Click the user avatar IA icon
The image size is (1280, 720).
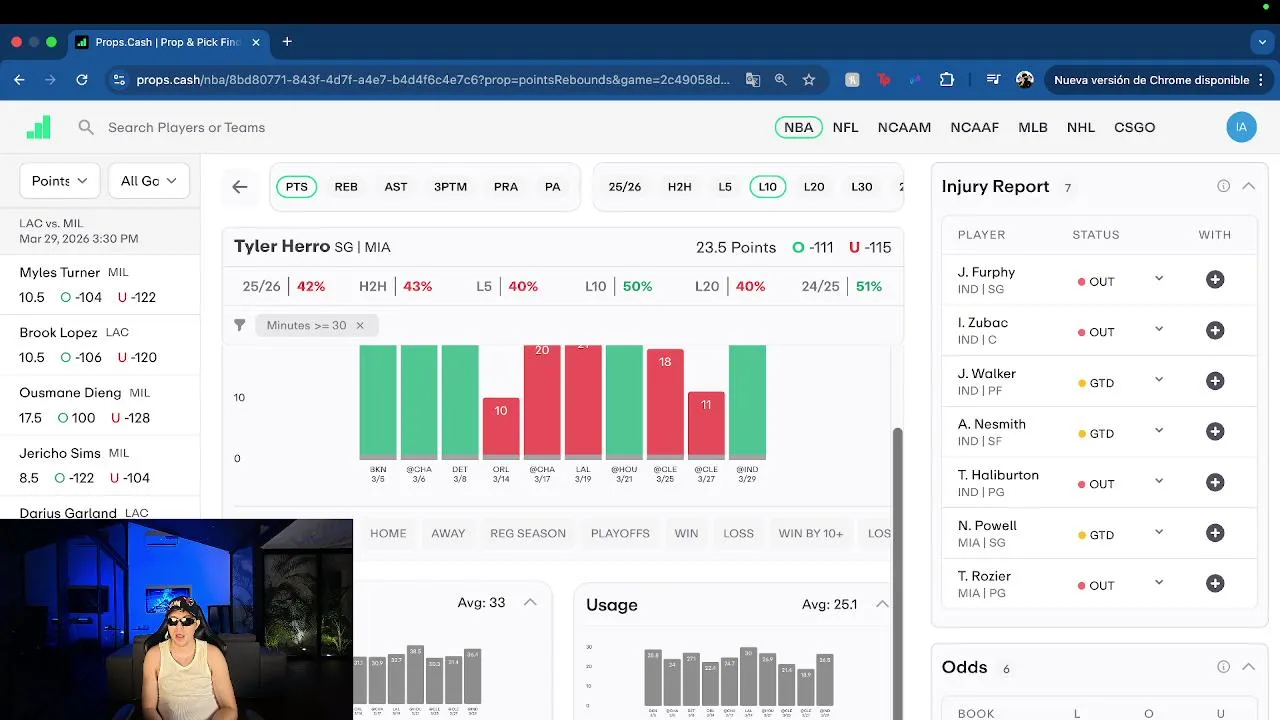(x=1241, y=127)
